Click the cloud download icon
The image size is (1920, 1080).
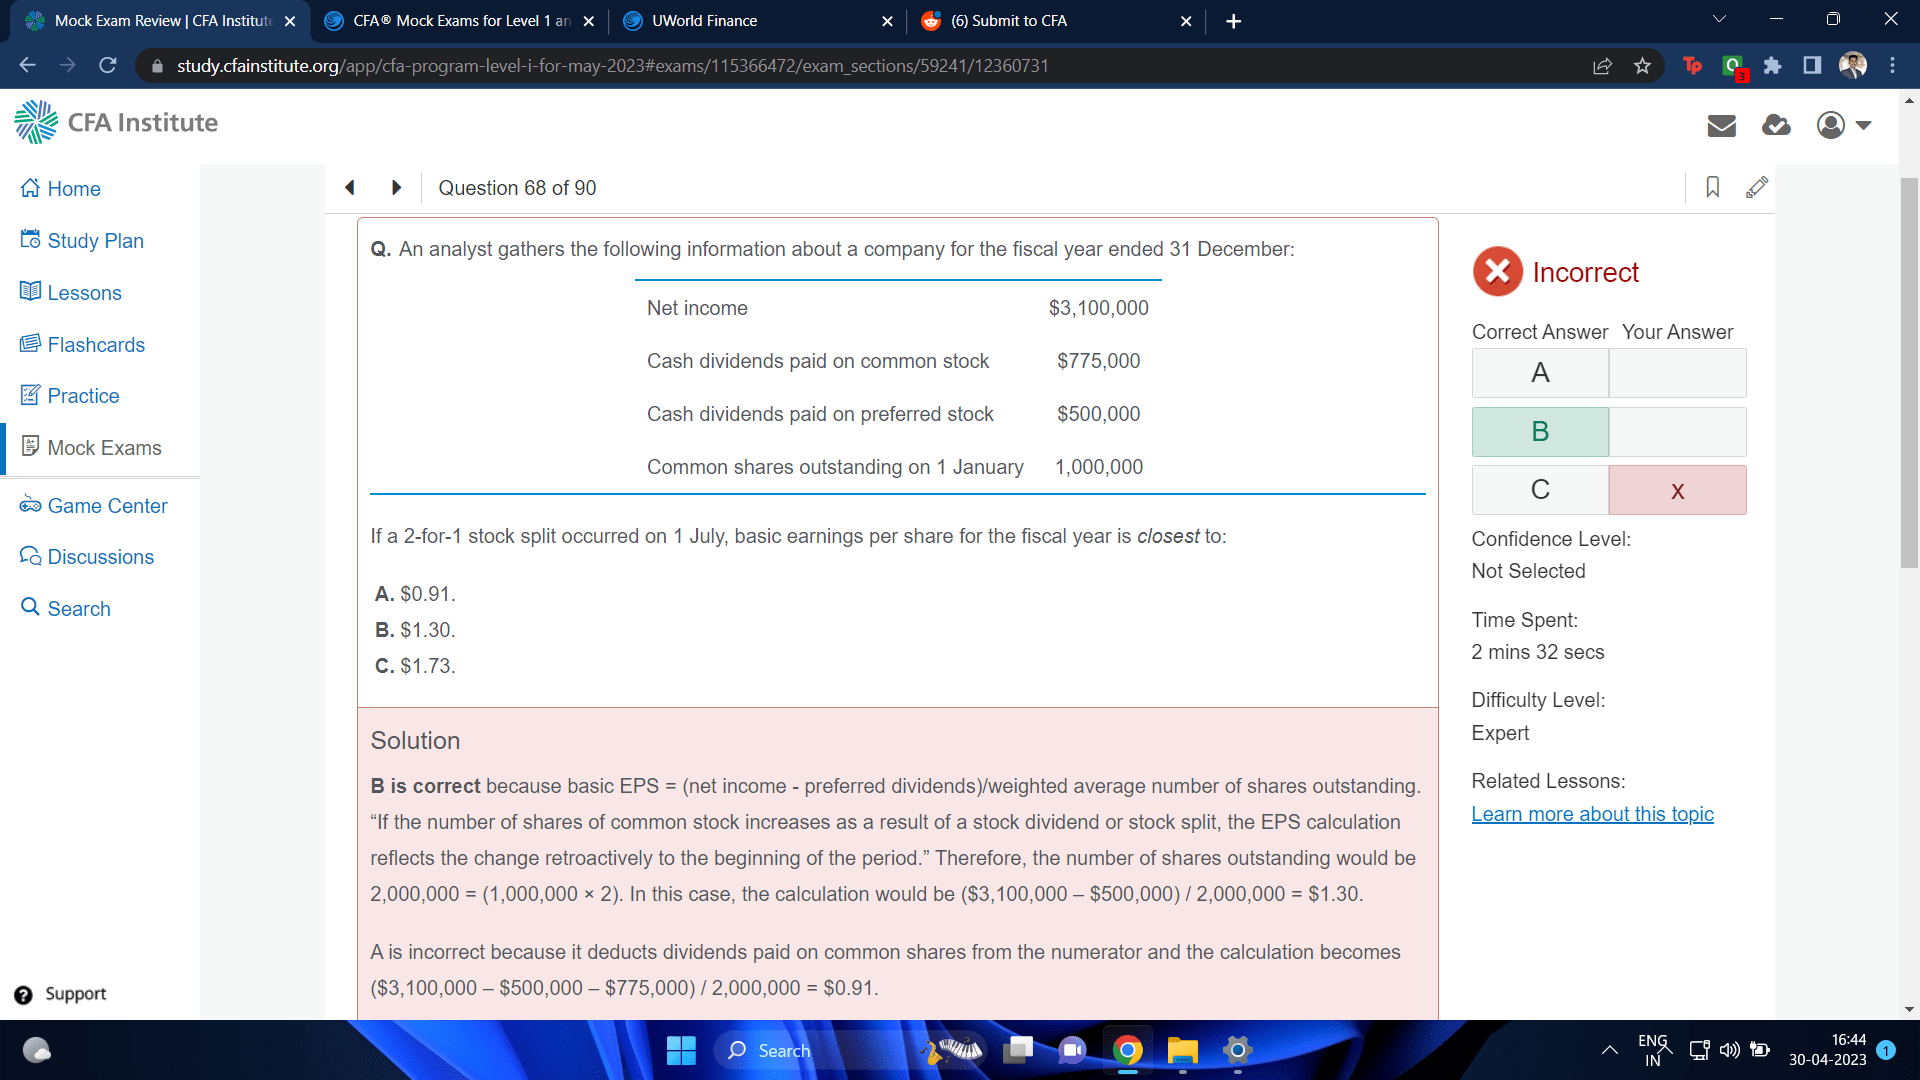[x=1776, y=125]
